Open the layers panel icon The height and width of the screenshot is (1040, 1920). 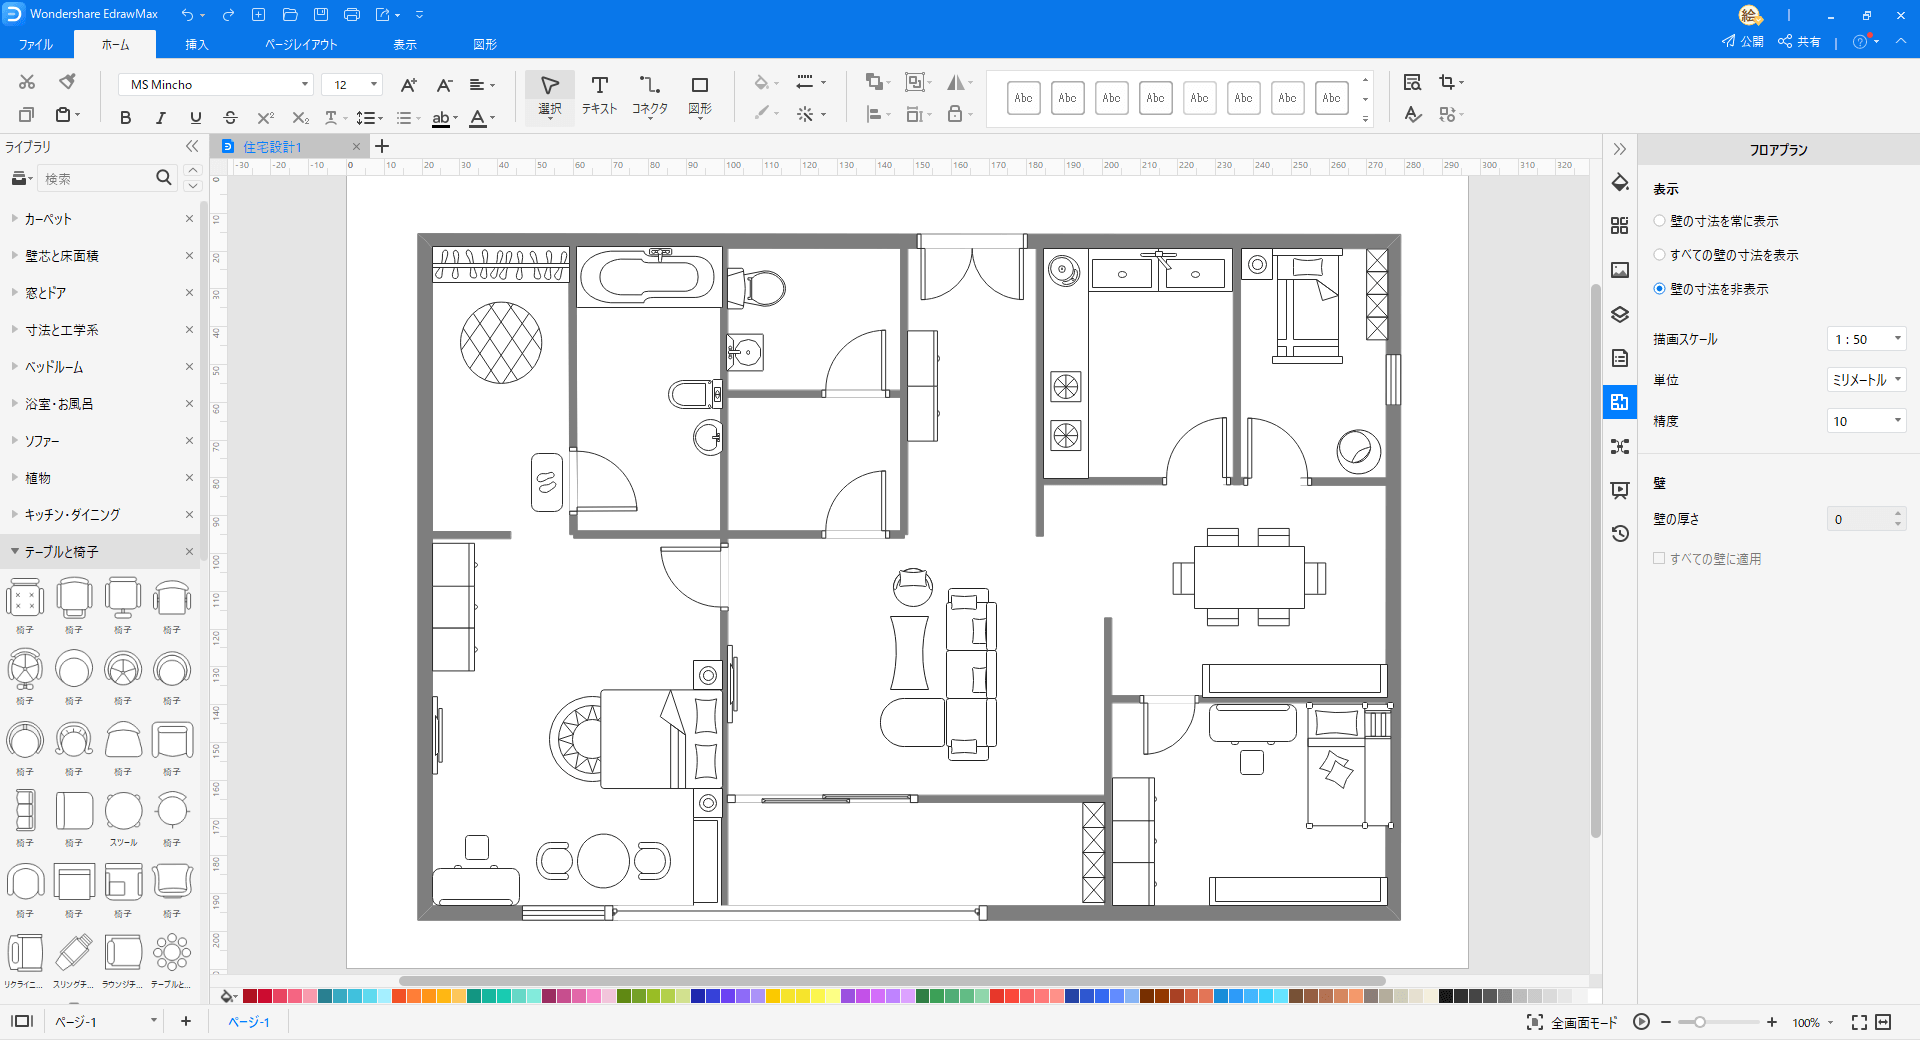(x=1620, y=315)
